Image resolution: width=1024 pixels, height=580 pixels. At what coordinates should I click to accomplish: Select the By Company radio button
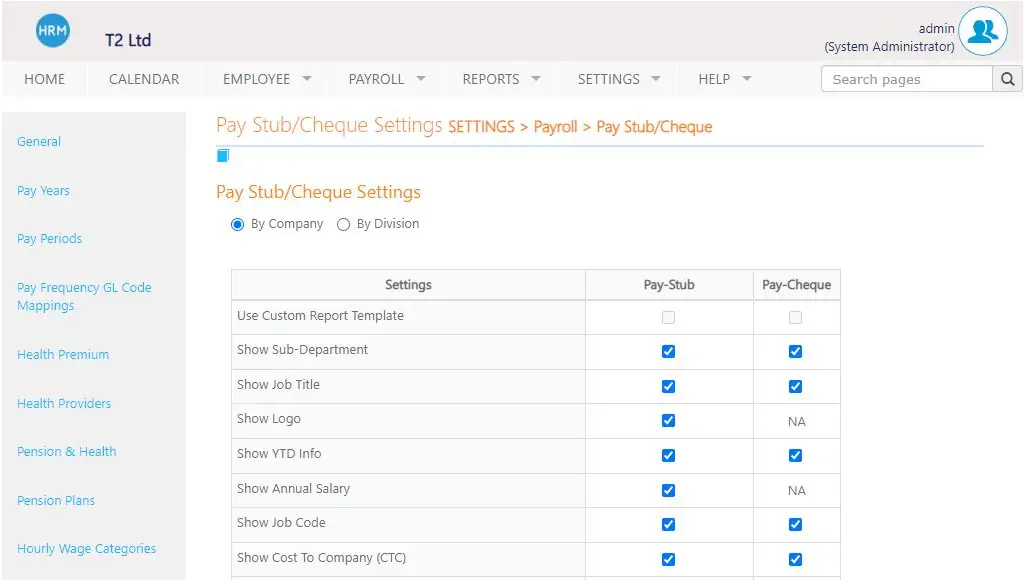click(x=237, y=225)
